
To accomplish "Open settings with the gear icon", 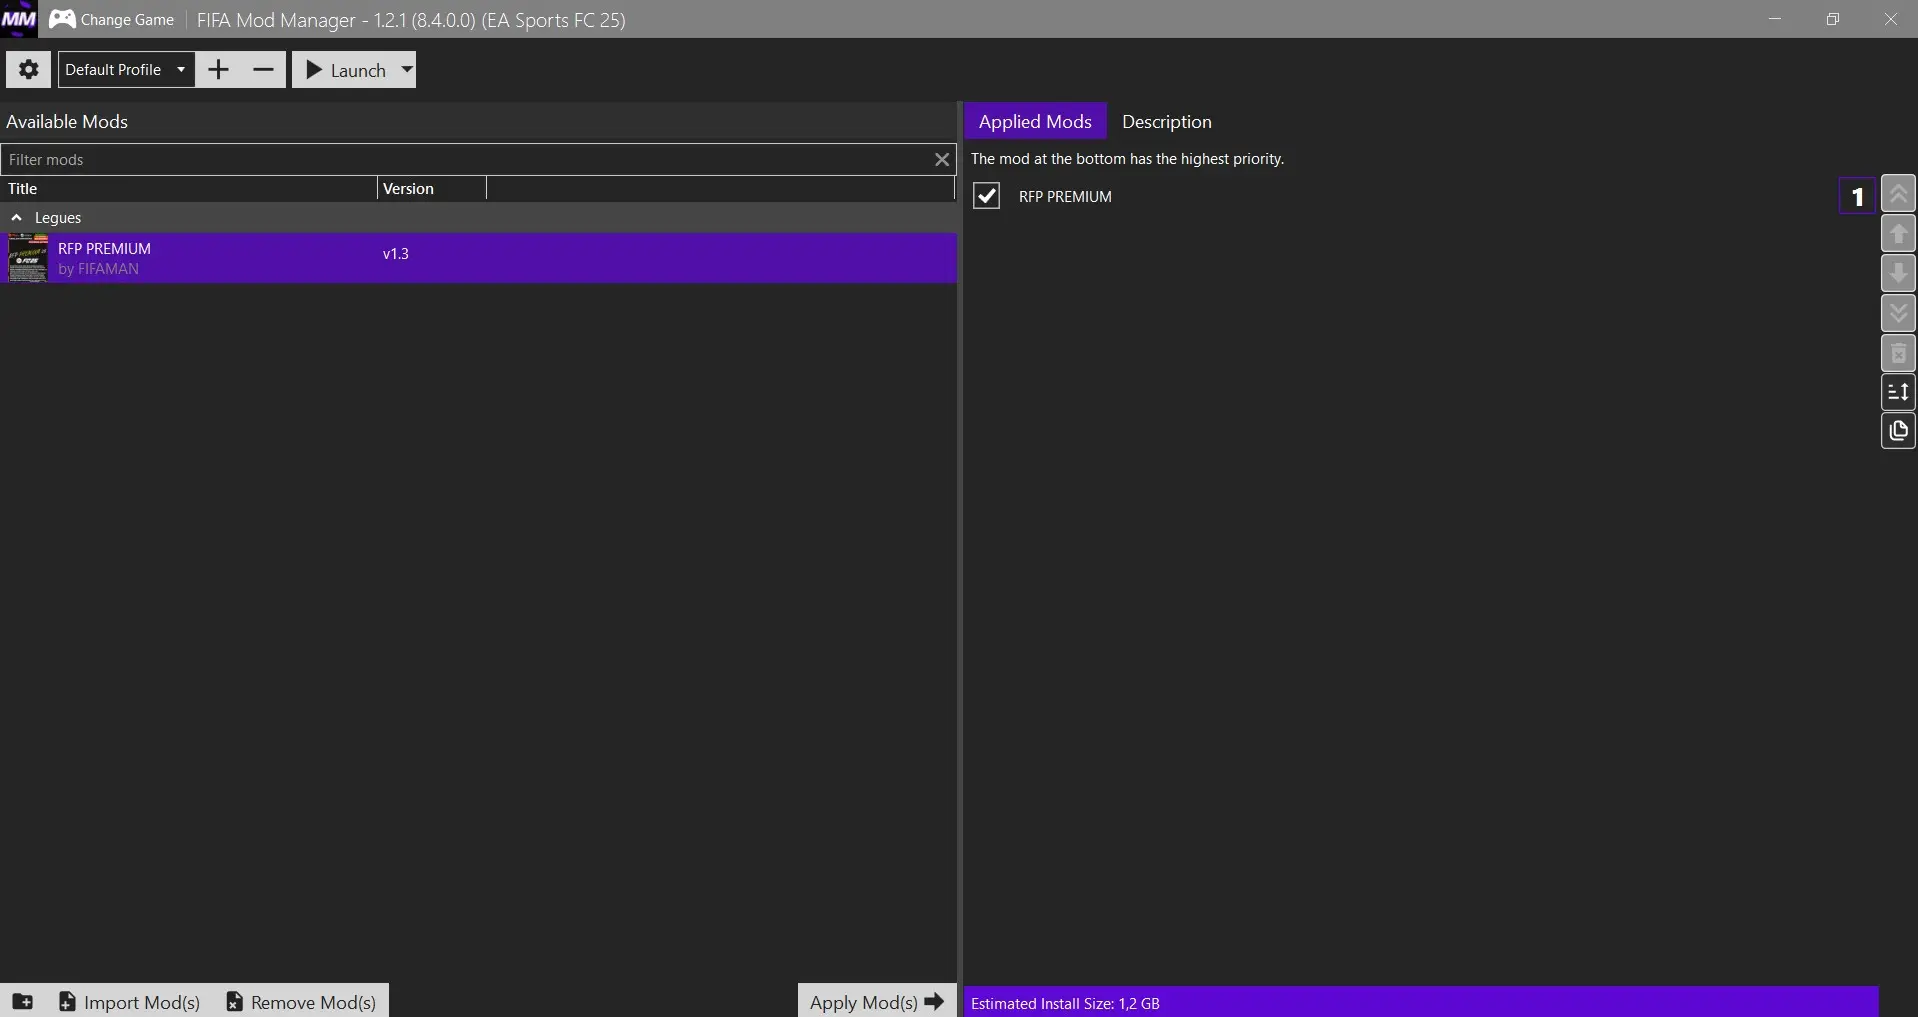I will [28, 70].
